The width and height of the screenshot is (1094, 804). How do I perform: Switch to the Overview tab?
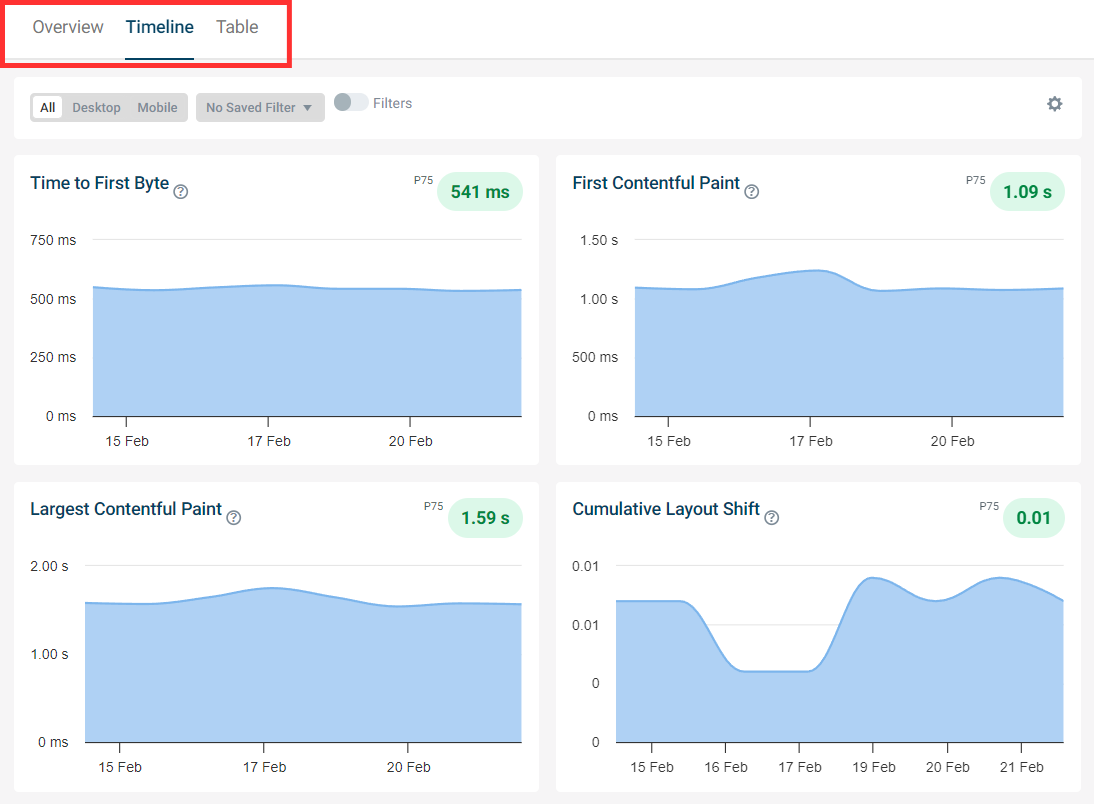[x=67, y=27]
